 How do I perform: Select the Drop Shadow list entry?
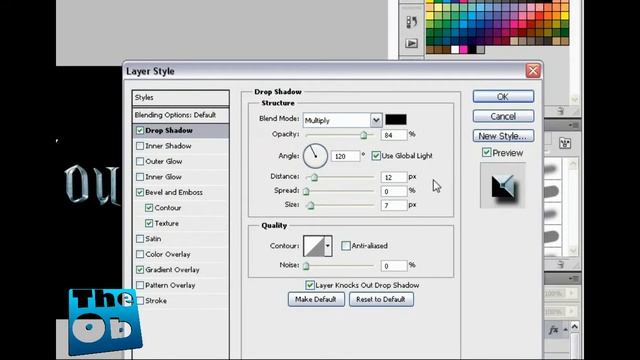coord(180,131)
